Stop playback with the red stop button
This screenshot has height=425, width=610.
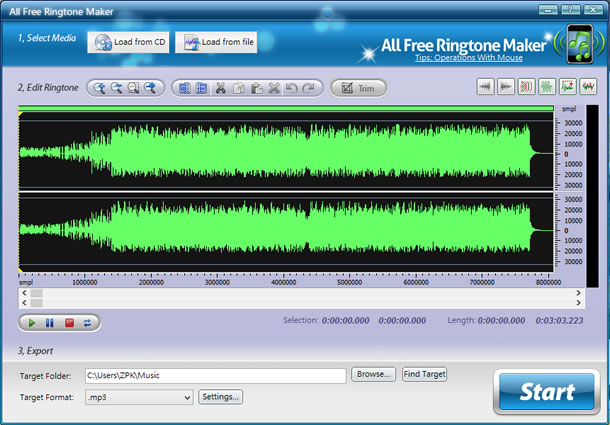pos(69,323)
